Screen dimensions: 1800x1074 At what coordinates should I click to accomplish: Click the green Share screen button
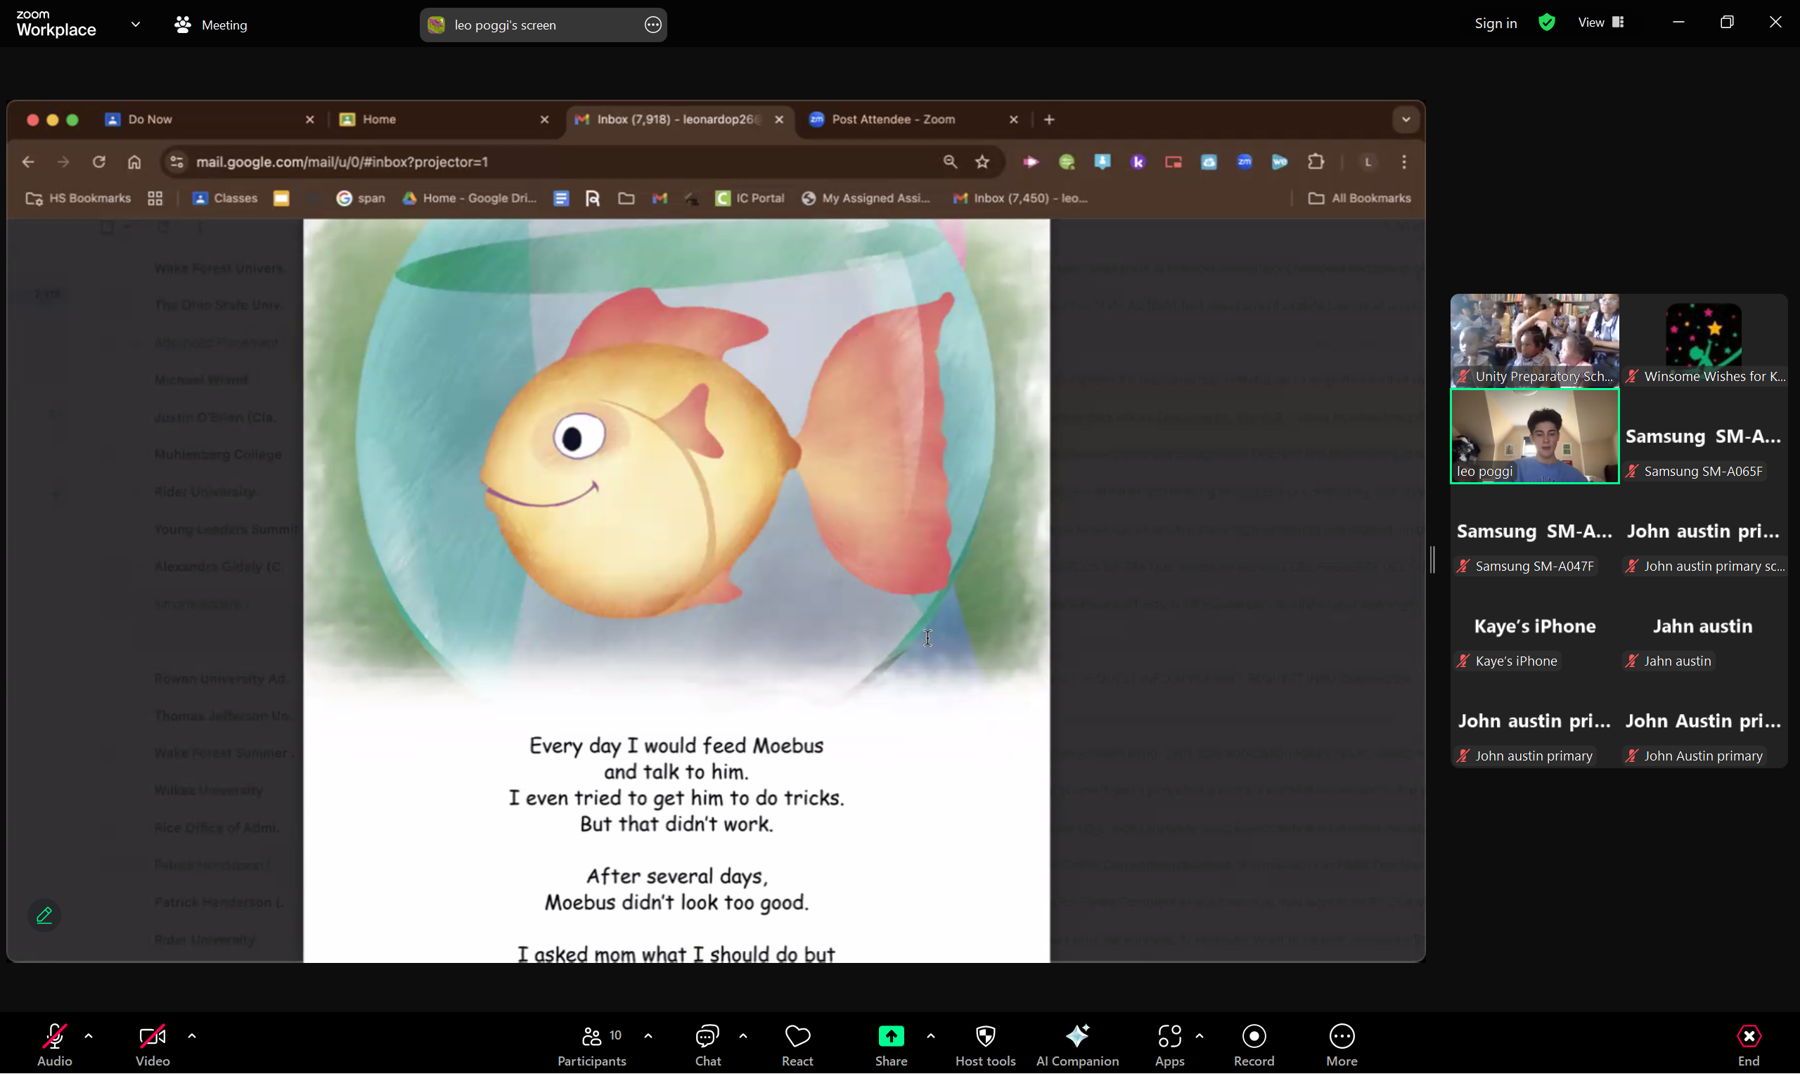click(x=890, y=1037)
